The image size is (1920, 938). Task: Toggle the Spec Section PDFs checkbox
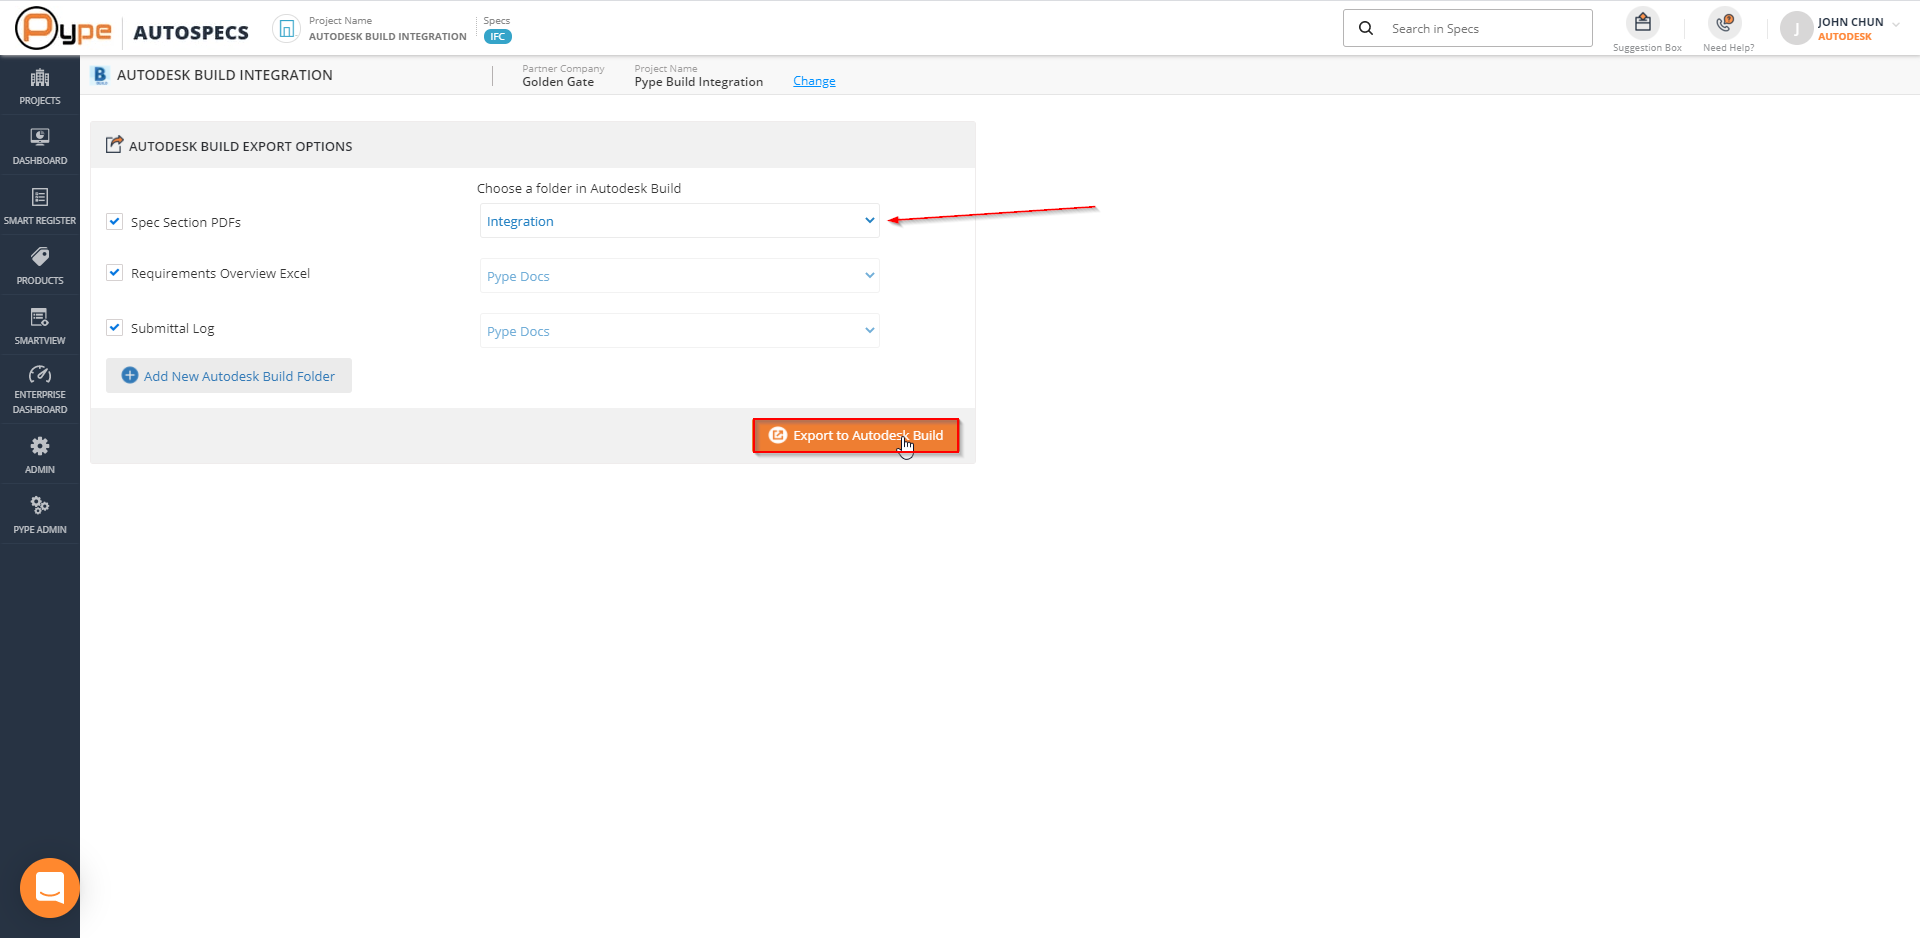point(115,222)
